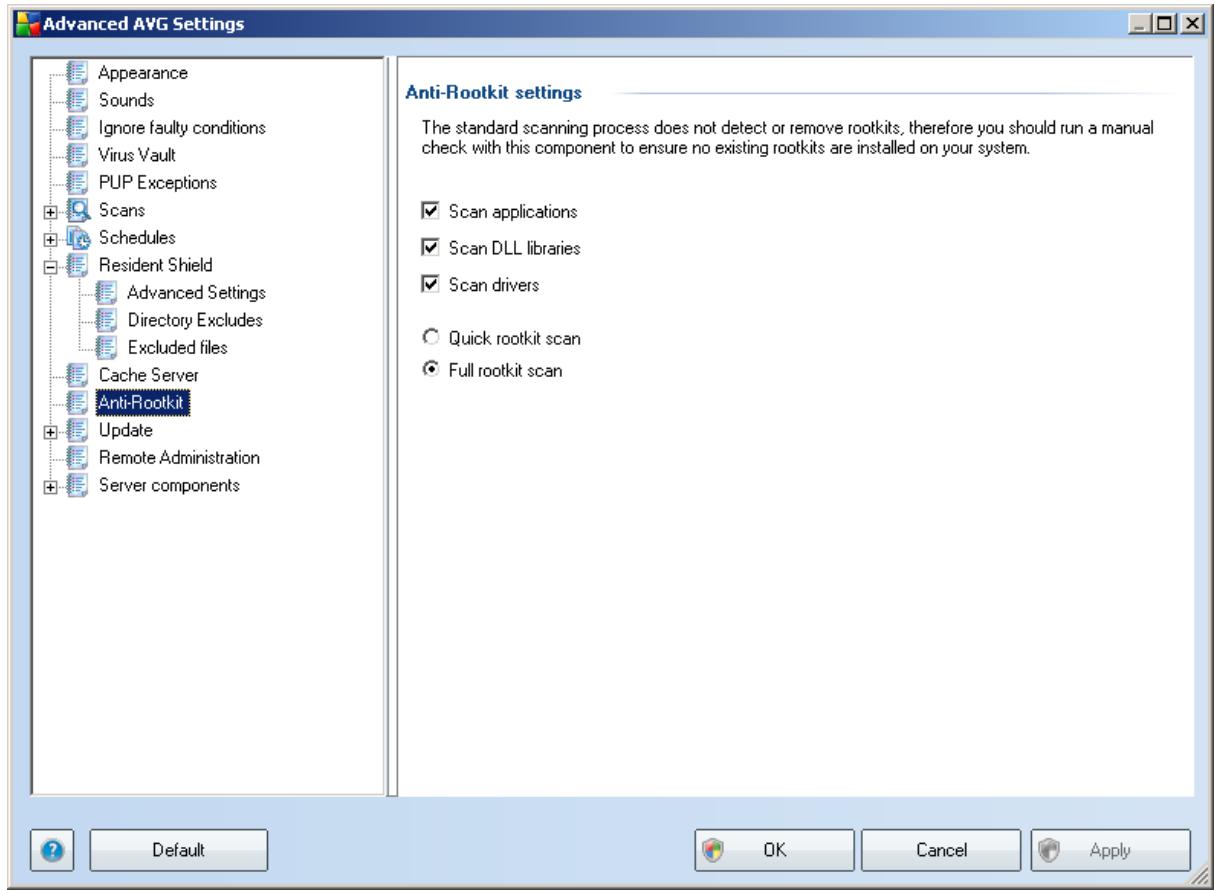Select Update in the tree
Viewport: 1215px width, 890px height.
(x=125, y=430)
